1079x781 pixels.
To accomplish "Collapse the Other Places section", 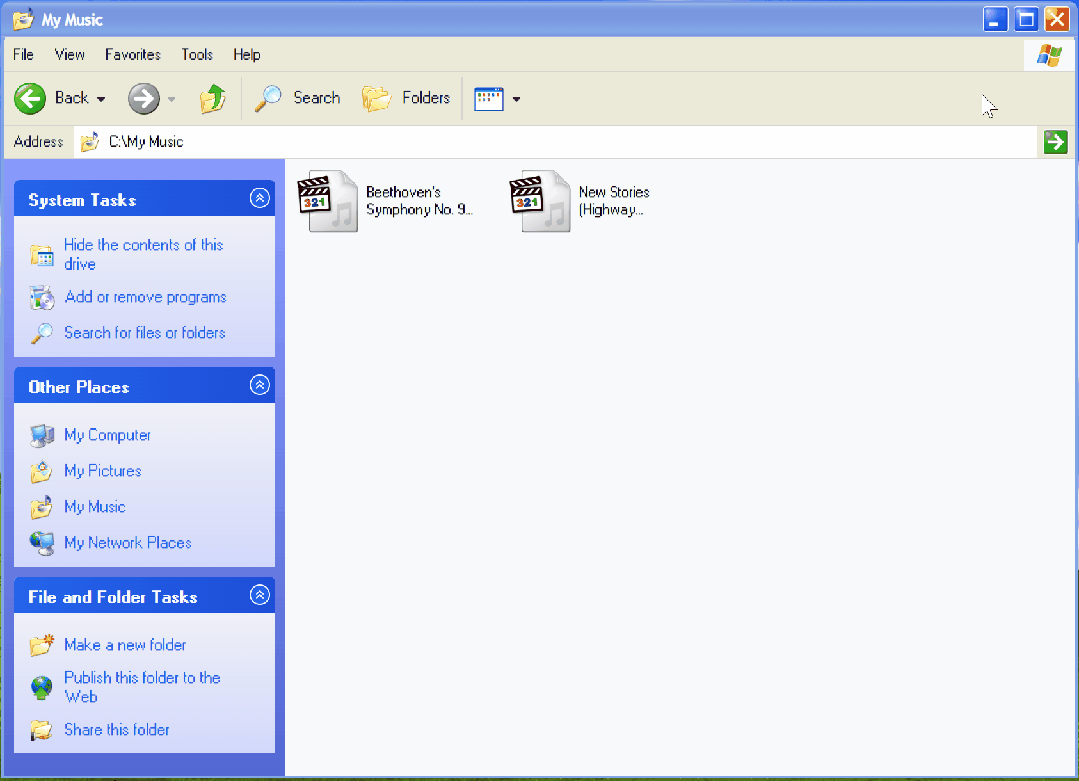I will [260, 385].
